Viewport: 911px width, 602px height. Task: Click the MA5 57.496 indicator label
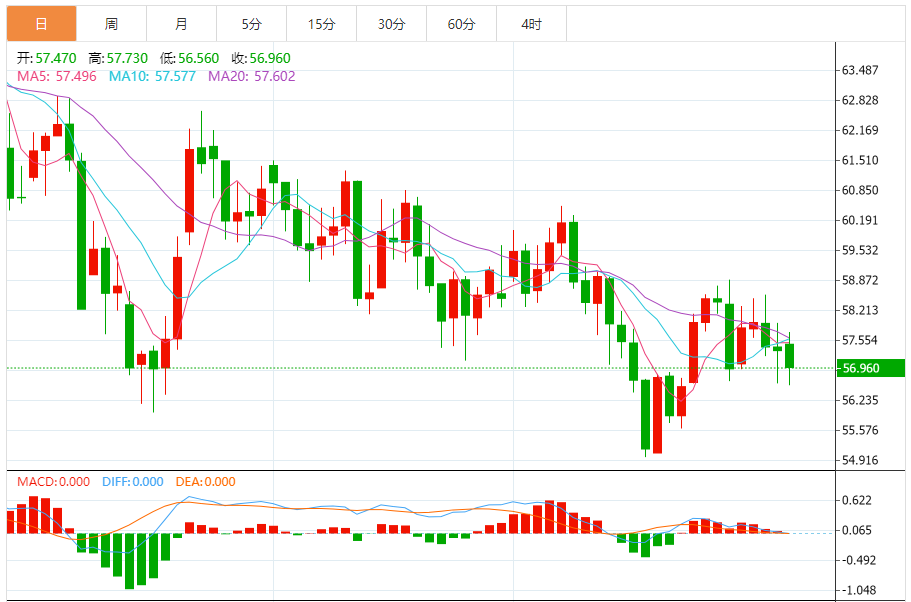(x=57, y=76)
